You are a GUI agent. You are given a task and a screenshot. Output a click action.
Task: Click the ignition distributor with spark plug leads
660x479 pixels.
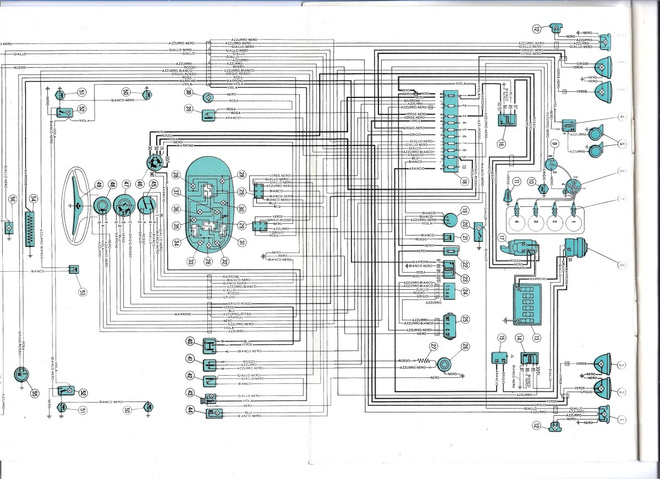[x=572, y=186]
